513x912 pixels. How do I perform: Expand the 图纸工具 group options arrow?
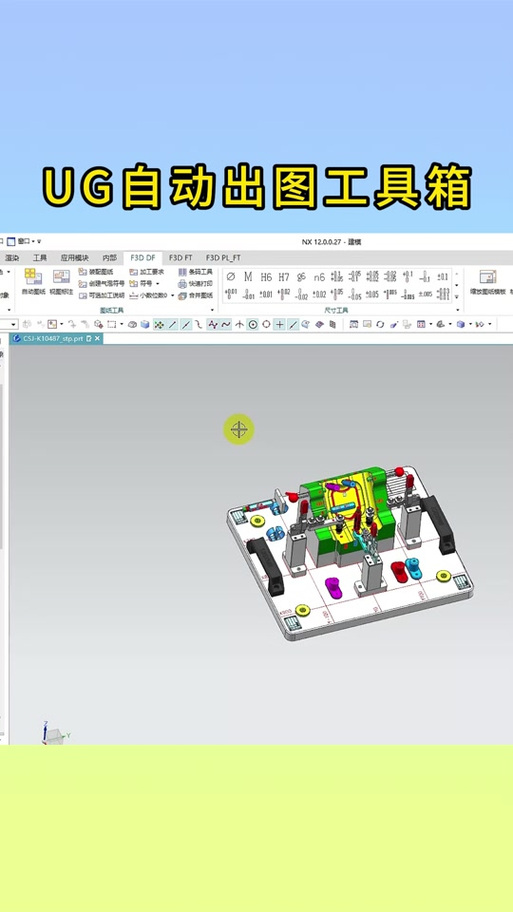tap(212, 310)
